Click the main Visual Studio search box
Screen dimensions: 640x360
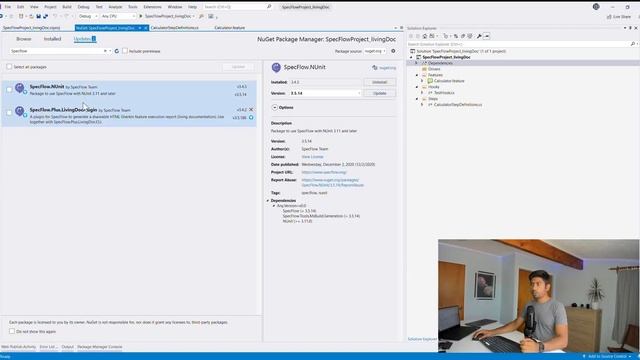click(237, 7)
